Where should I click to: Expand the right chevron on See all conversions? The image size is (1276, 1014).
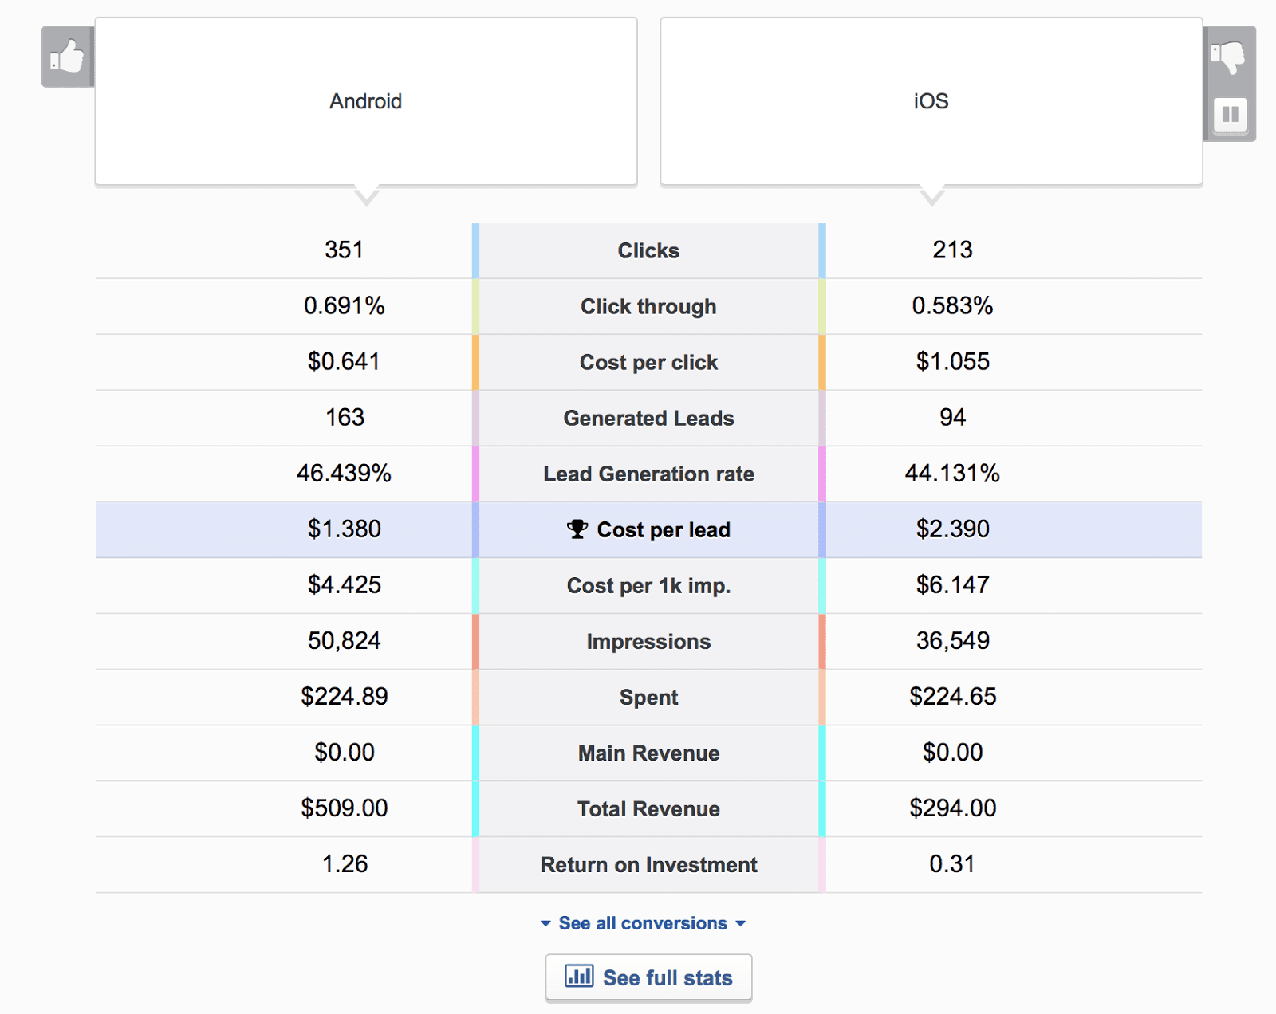[x=741, y=923]
